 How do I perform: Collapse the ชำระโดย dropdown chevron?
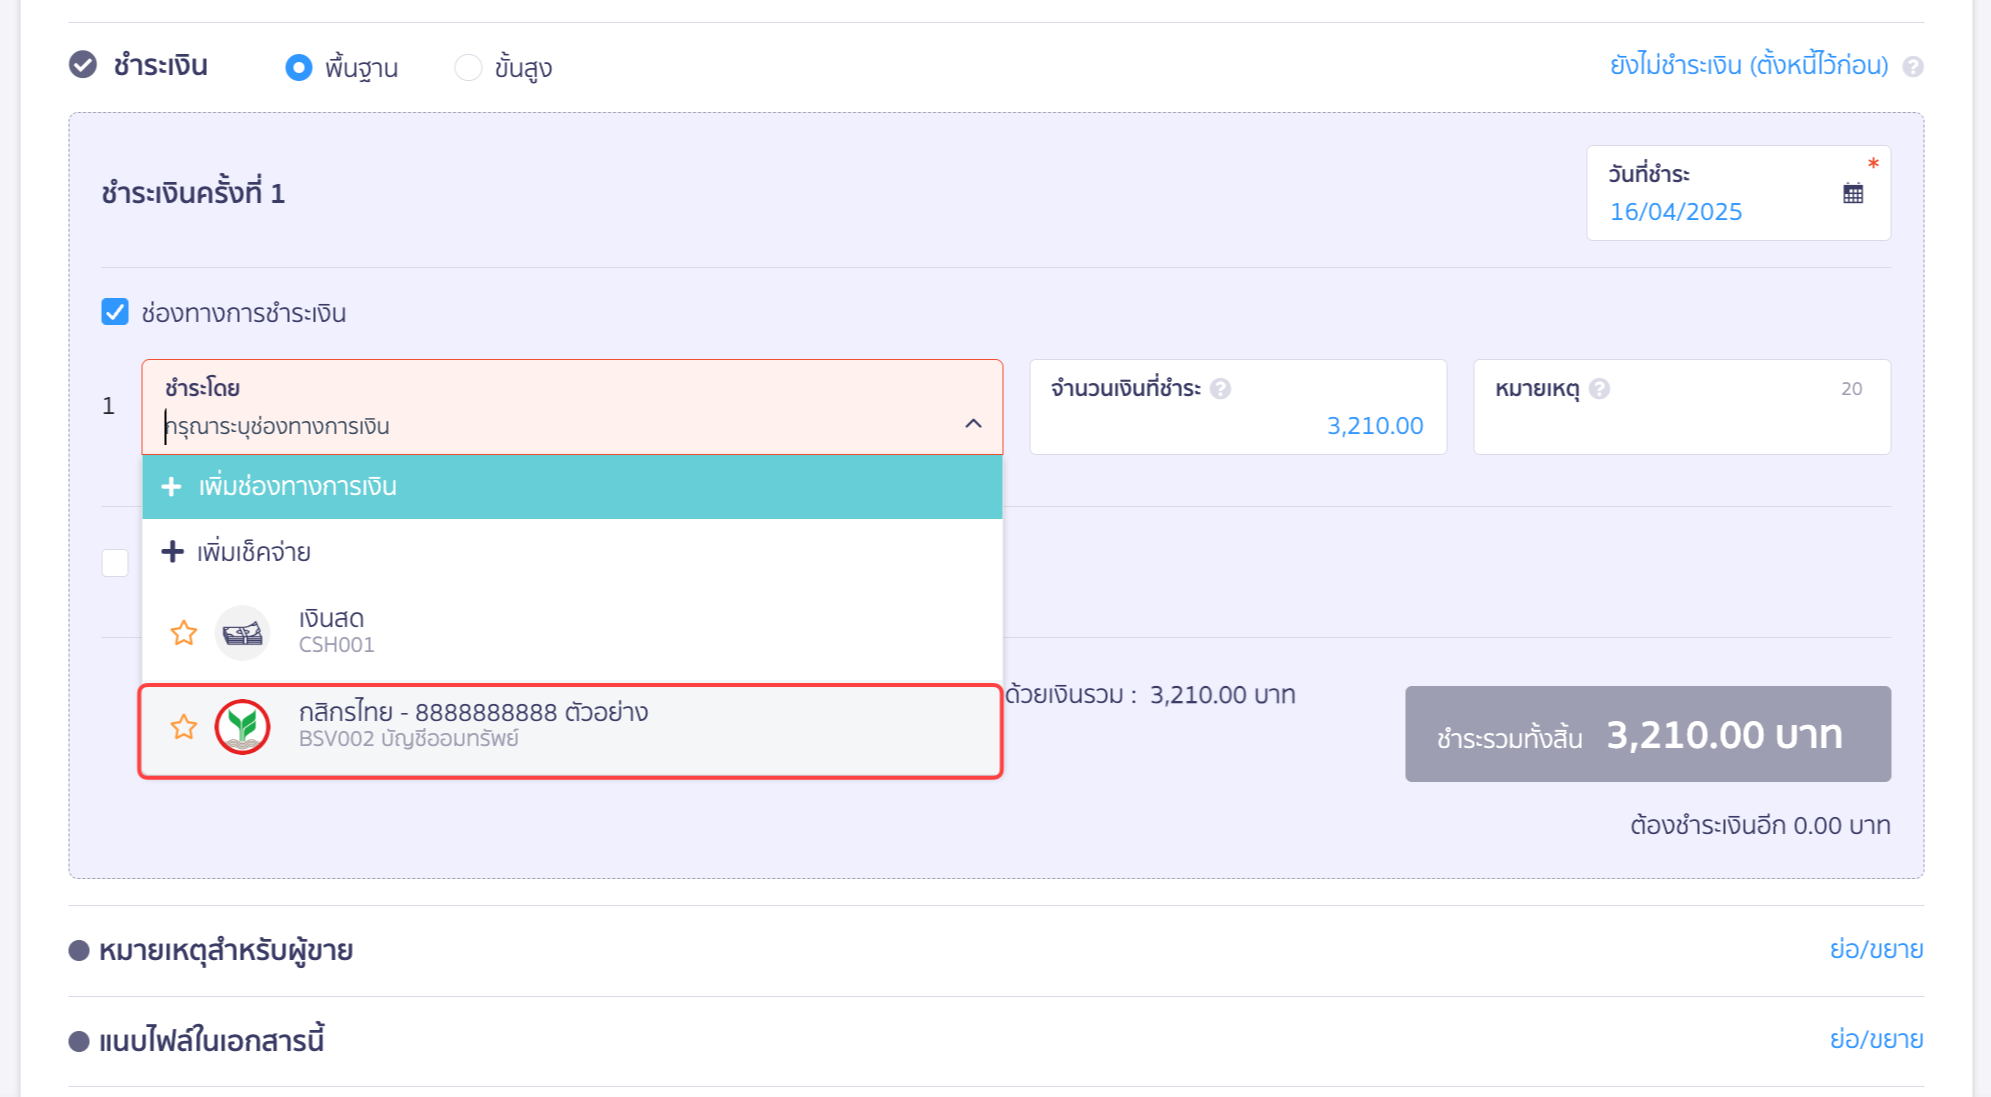tap(973, 424)
